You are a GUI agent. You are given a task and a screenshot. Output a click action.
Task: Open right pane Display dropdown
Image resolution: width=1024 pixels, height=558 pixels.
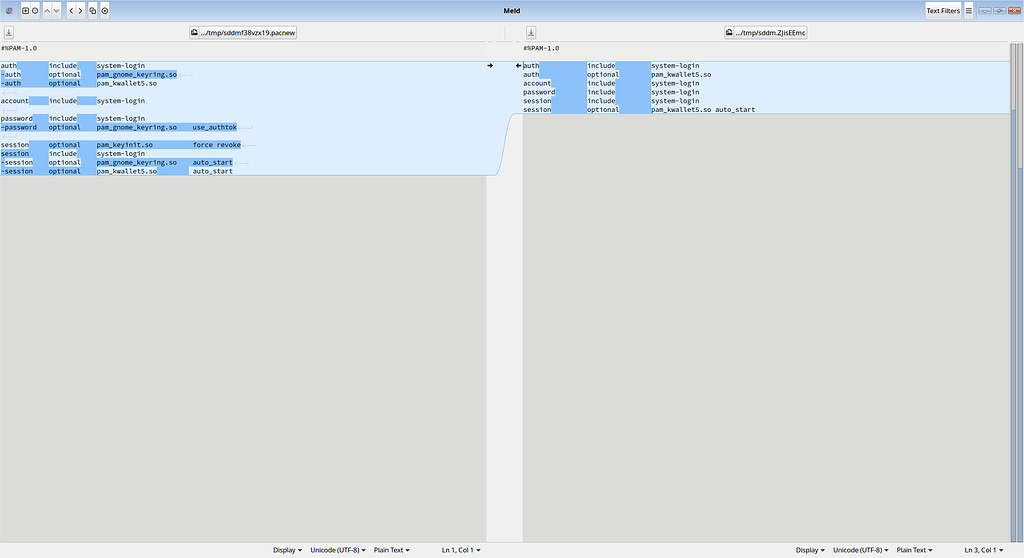click(x=810, y=550)
